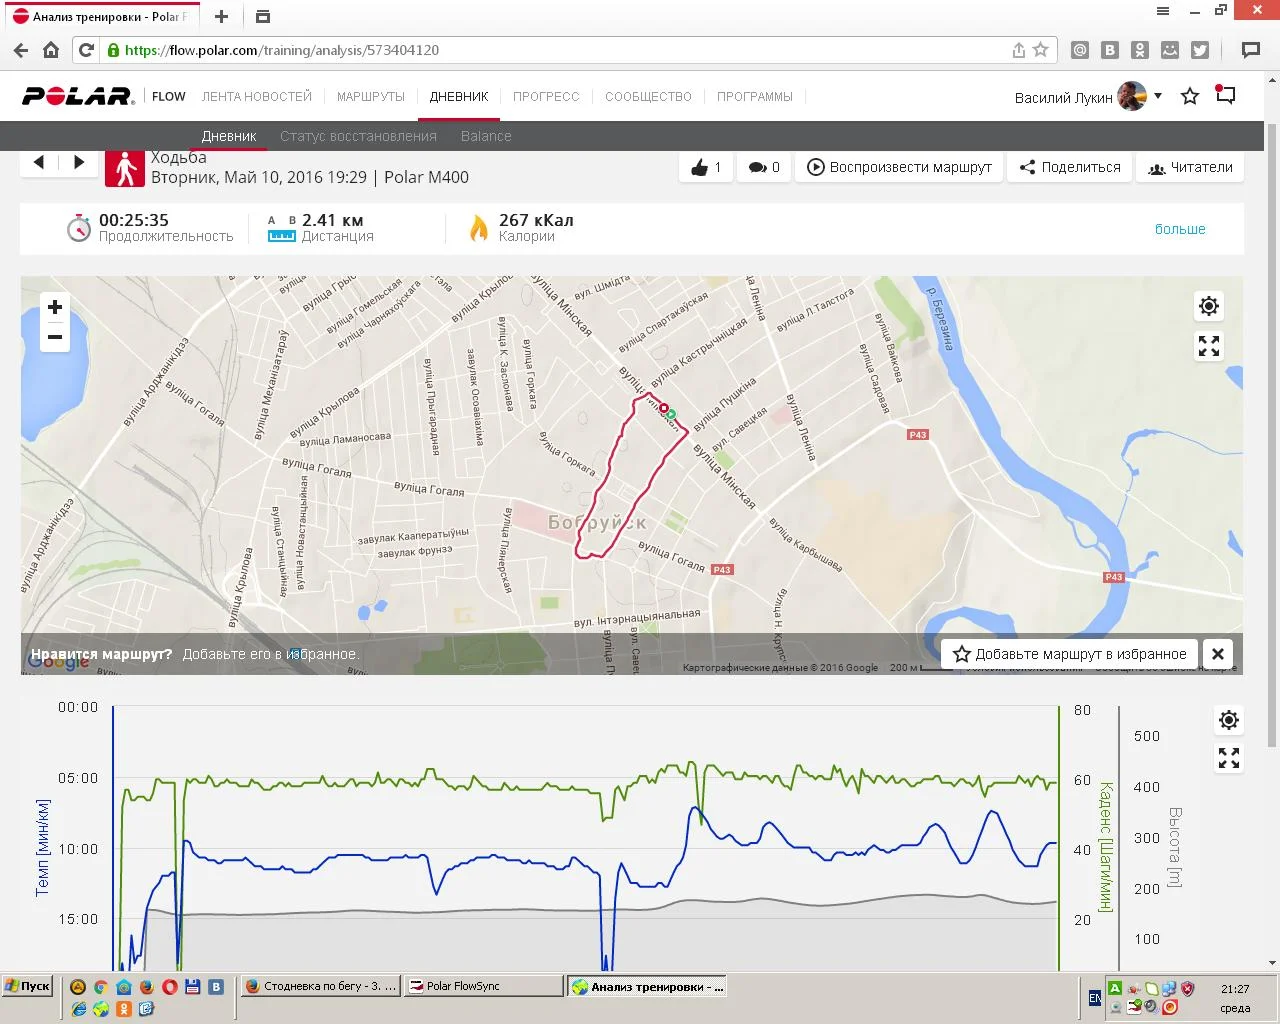
Task: Click the Polar logo
Action: [x=78, y=96]
